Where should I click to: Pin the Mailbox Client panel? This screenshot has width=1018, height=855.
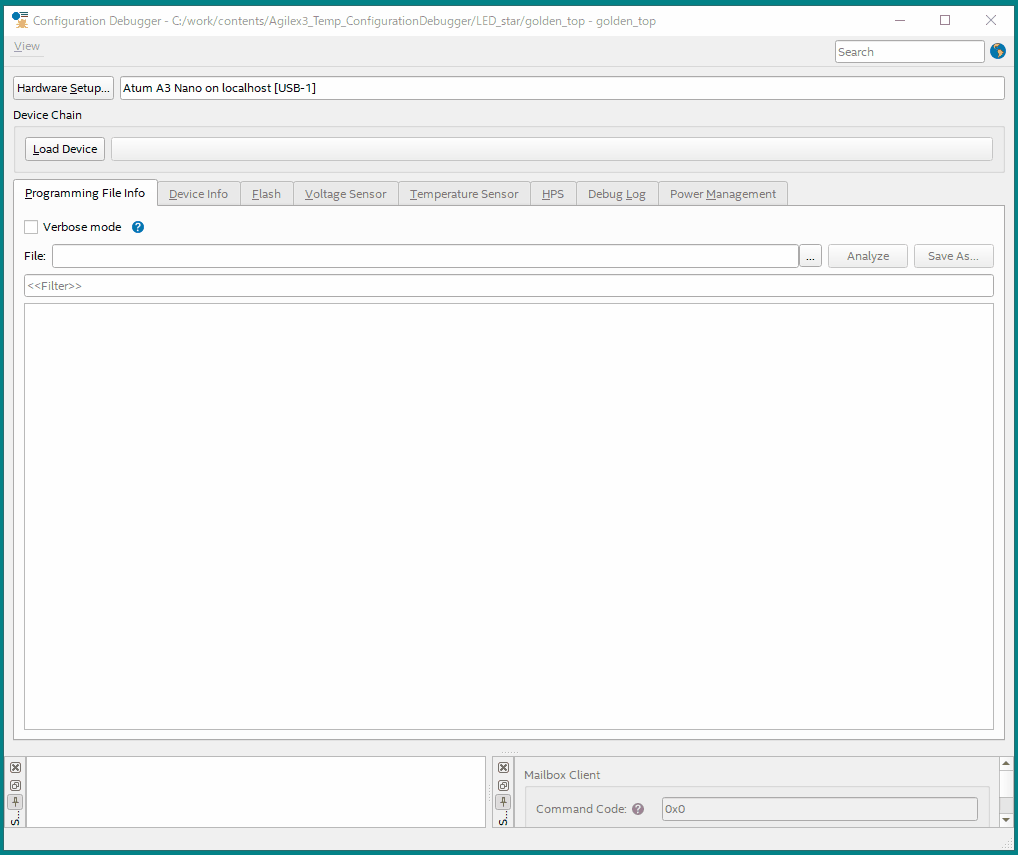pos(503,802)
